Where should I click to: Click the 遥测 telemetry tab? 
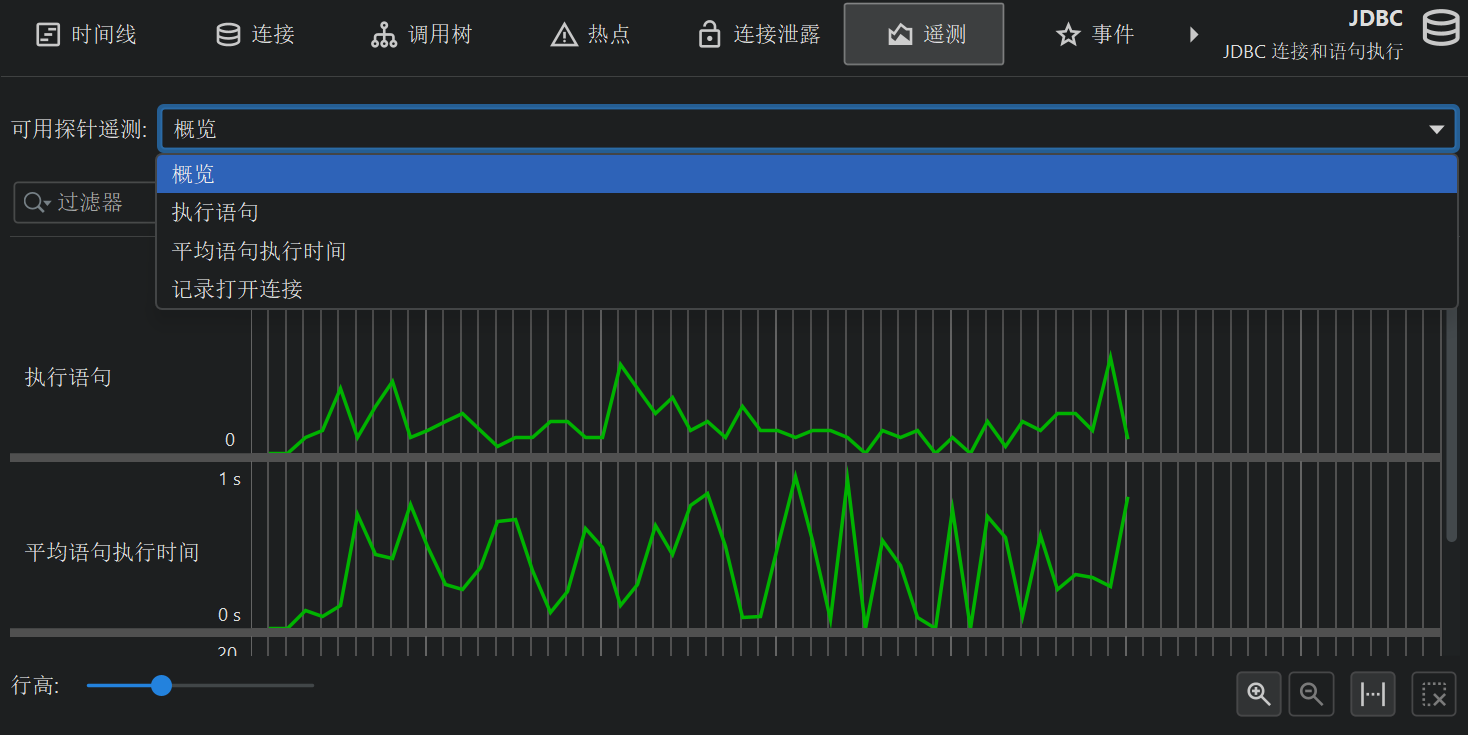[x=924, y=35]
